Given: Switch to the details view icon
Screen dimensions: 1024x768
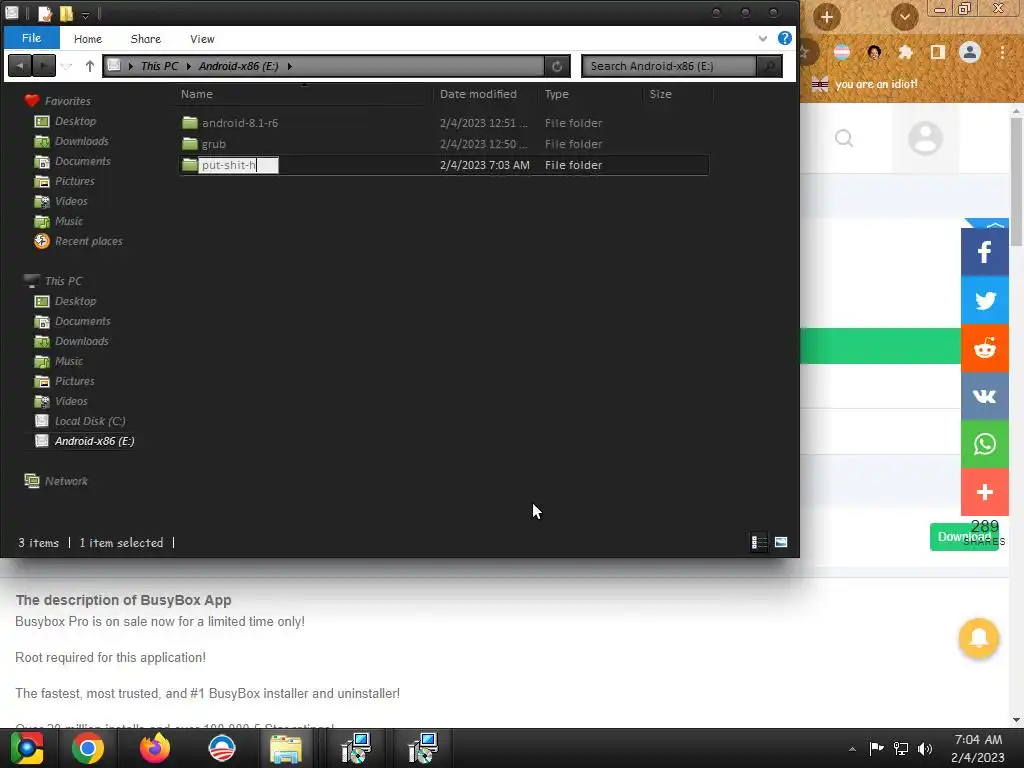Looking at the screenshot, I should pyautogui.click(x=758, y=542).
